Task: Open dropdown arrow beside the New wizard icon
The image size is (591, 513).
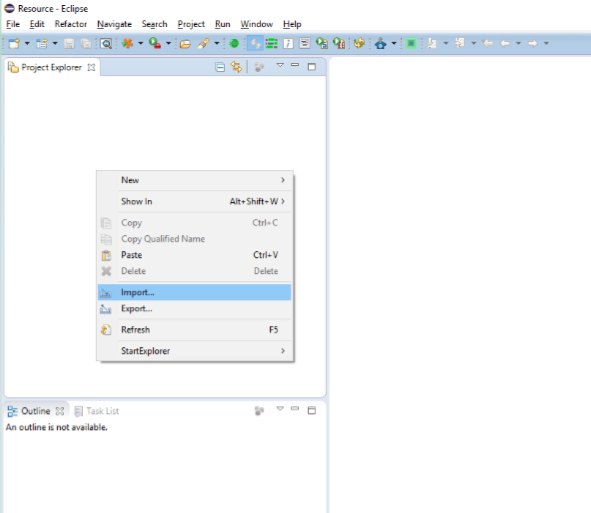Action: 27,44
